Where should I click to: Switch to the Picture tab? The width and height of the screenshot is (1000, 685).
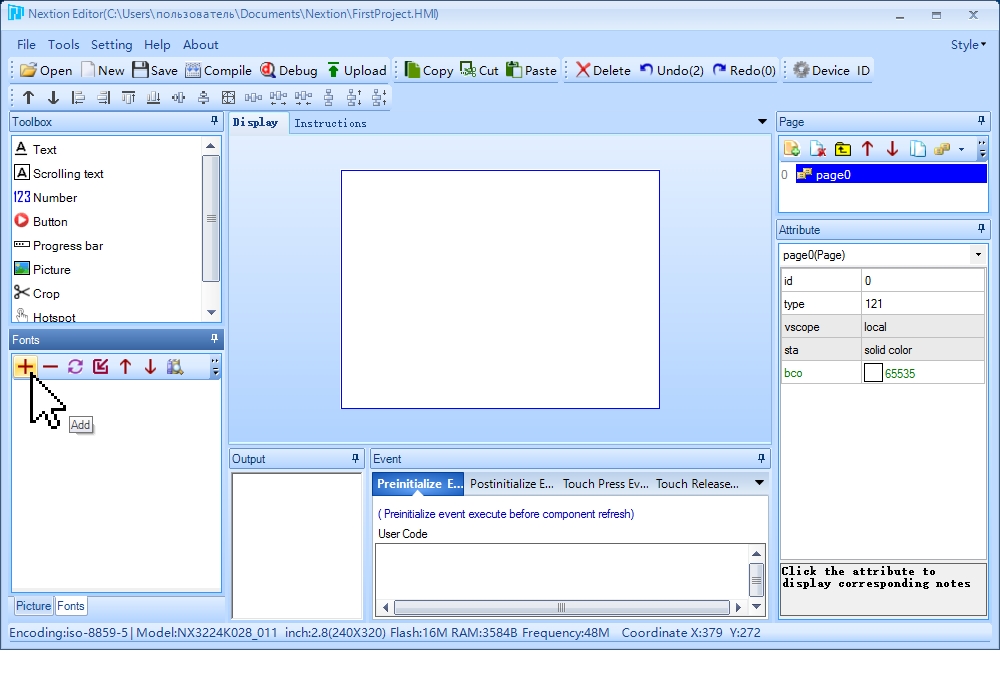33,606
